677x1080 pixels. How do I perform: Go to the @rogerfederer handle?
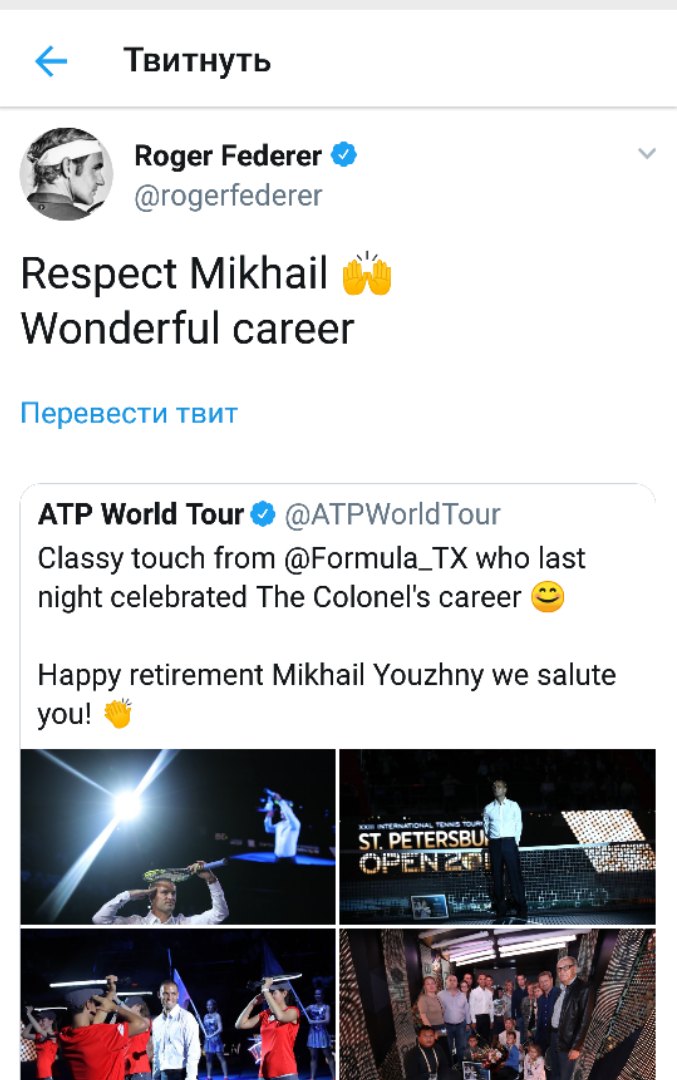[228, 195]
